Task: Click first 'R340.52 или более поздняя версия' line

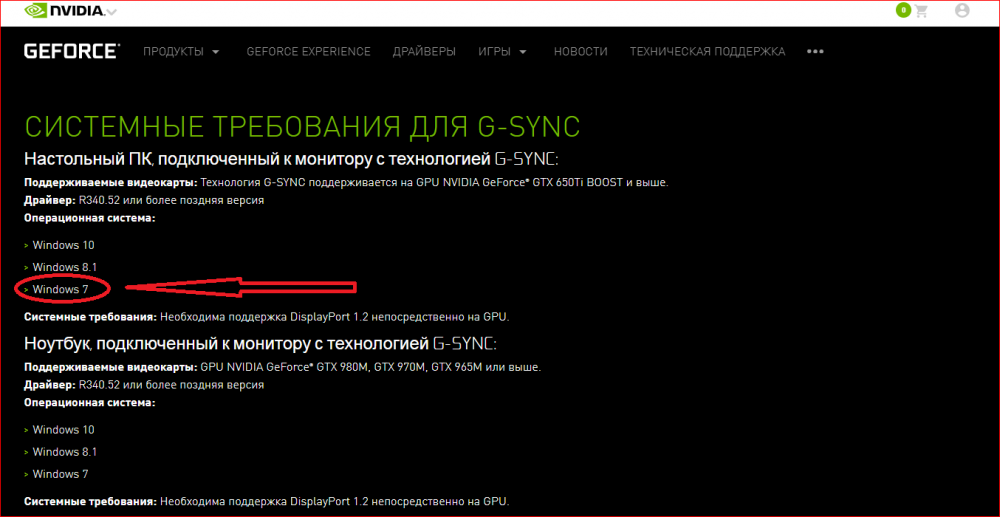Action: [x=172, y=200]
